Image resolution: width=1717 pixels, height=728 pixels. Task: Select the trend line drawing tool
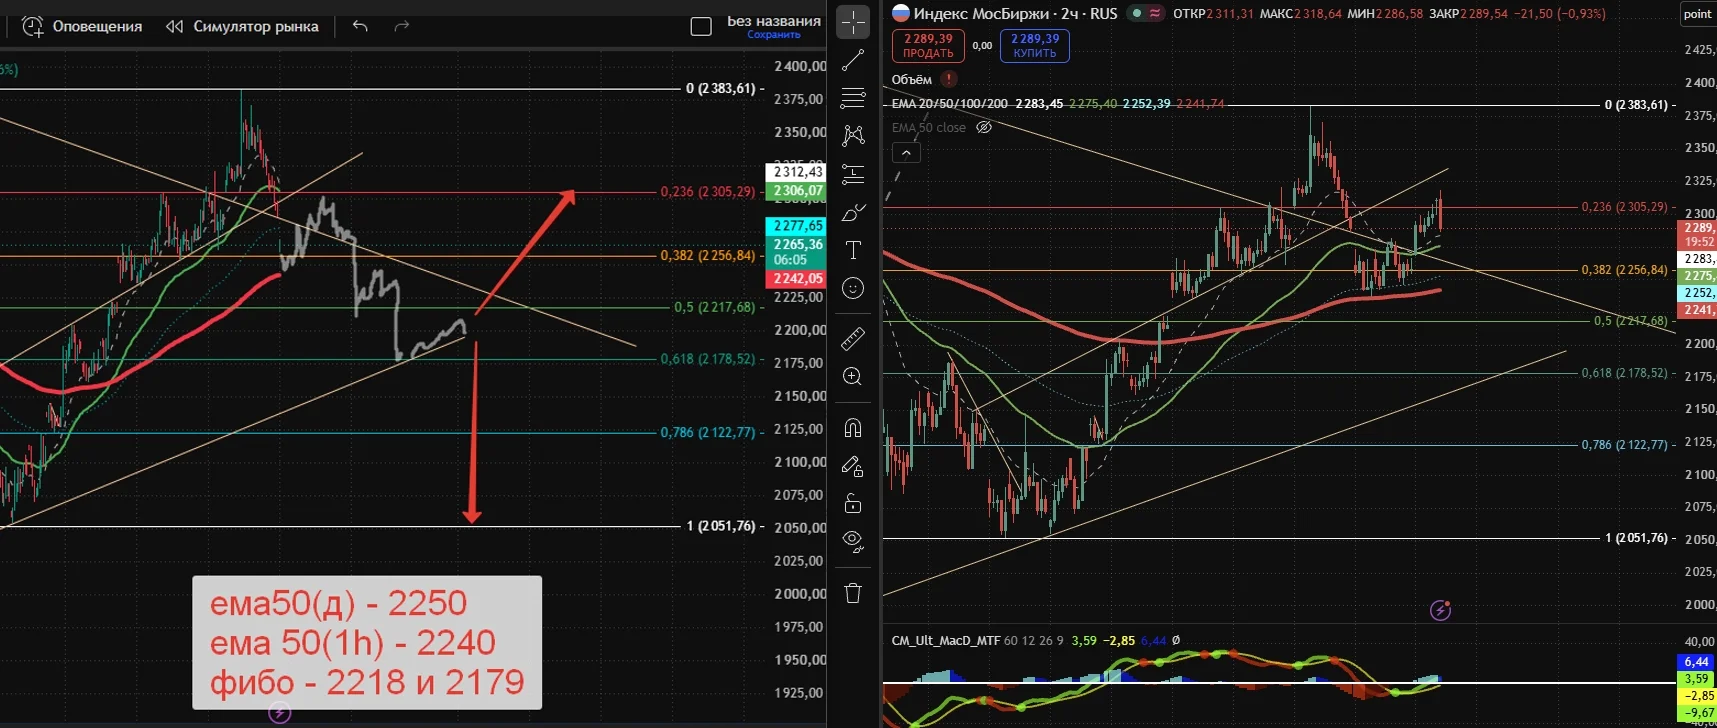[x=853, y=61]
